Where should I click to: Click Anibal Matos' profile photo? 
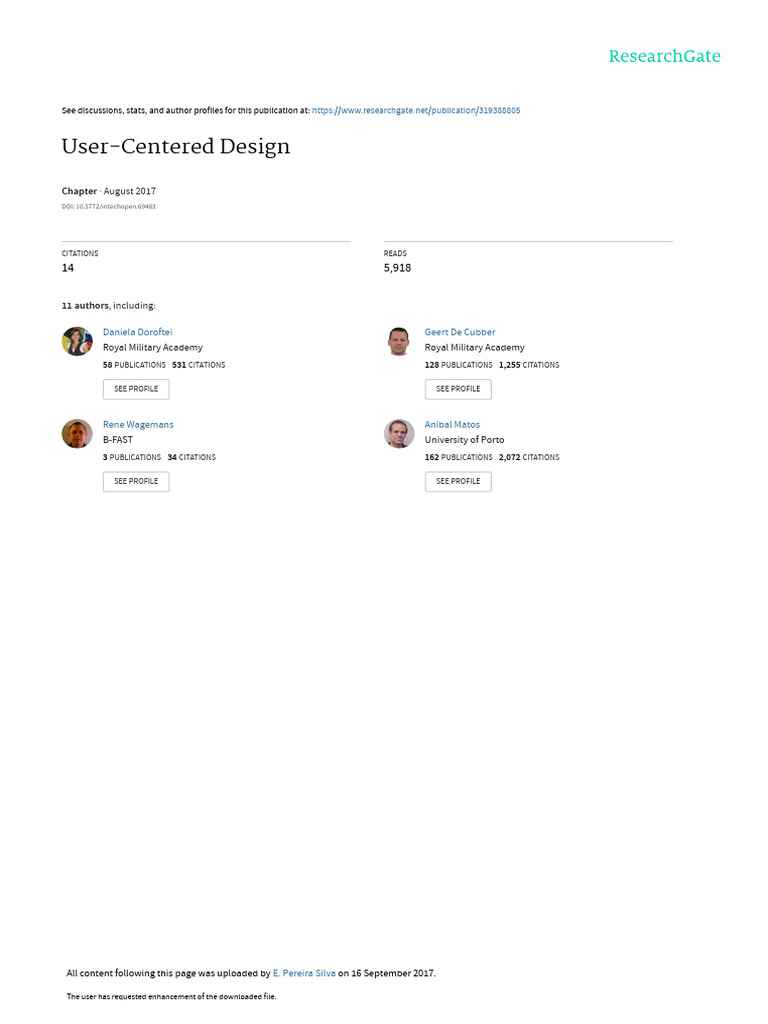399,433
